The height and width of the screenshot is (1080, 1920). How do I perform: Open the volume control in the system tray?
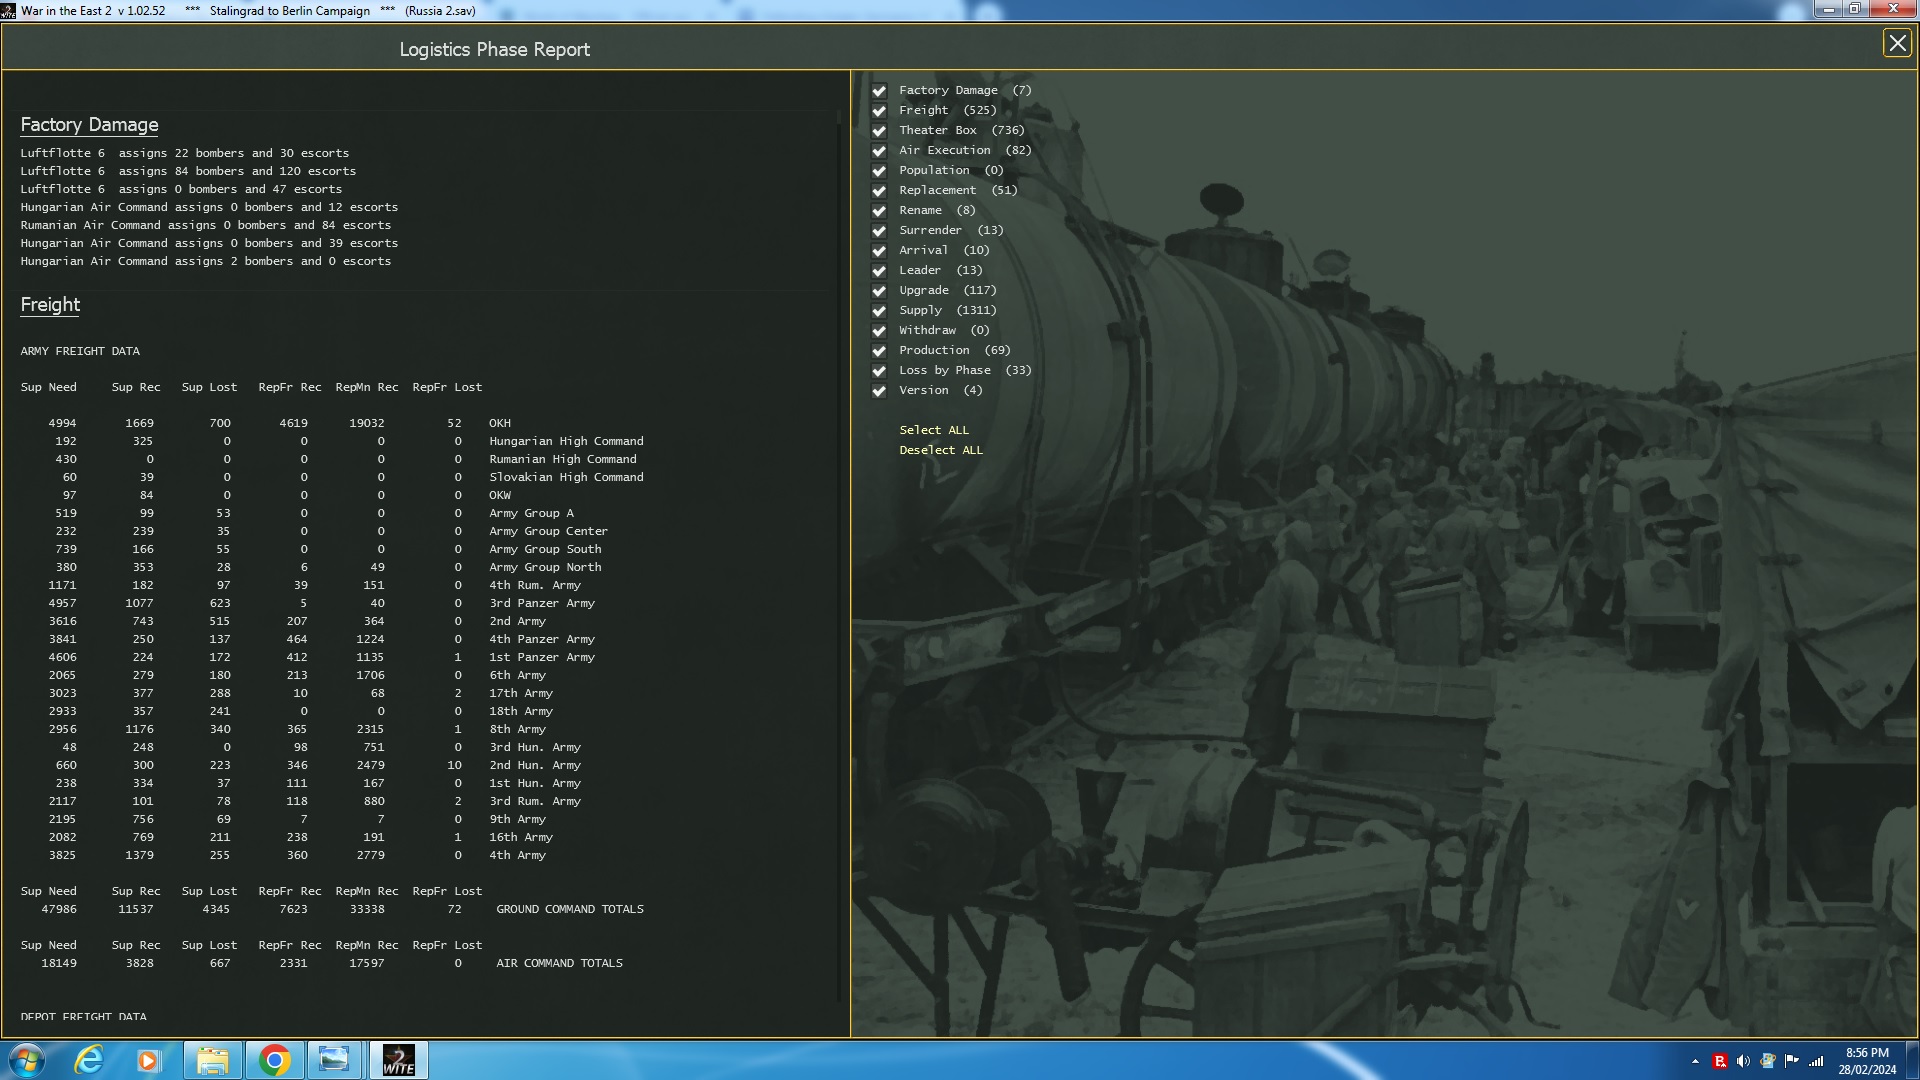tap(1743, 1059)
